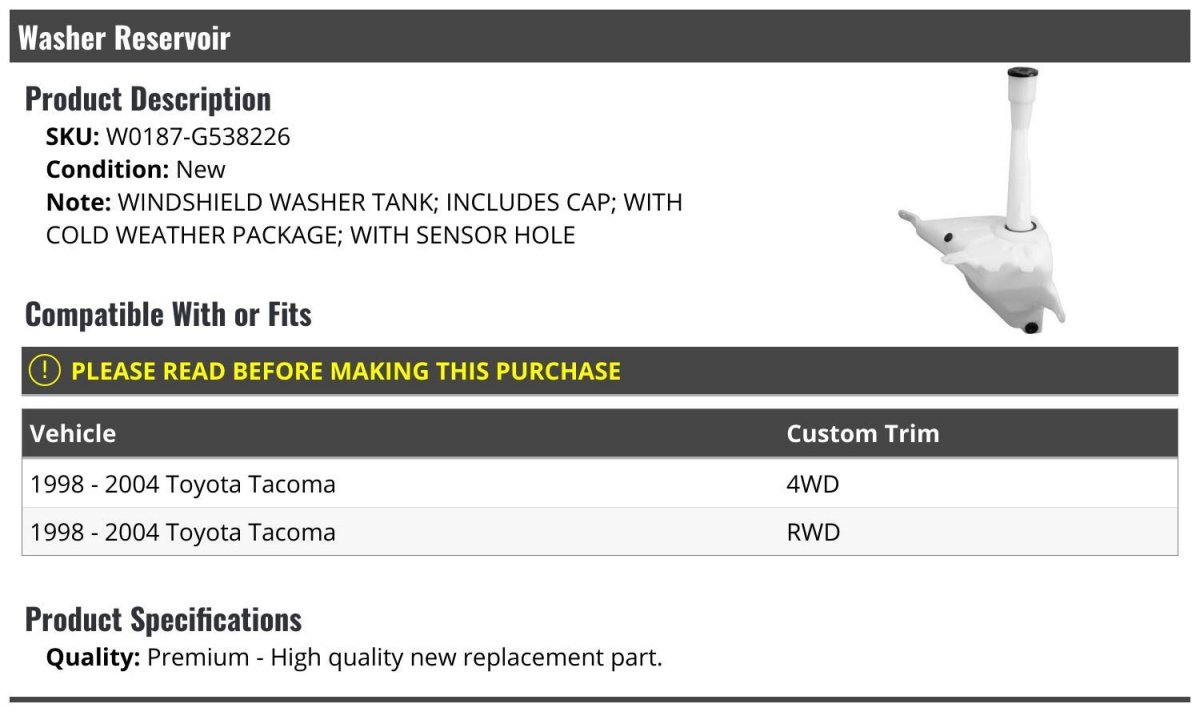Click the Vehicle column header

[73, 433]
